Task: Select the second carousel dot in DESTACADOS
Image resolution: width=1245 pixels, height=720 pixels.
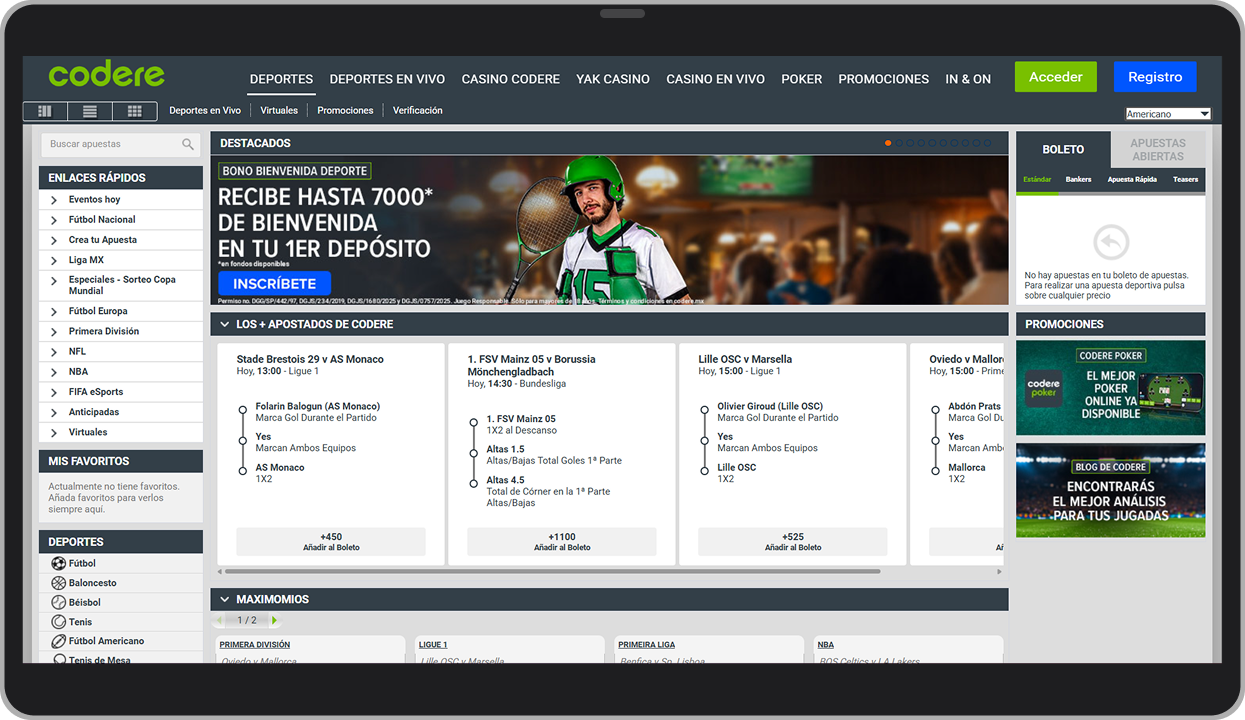Action: 899,143
